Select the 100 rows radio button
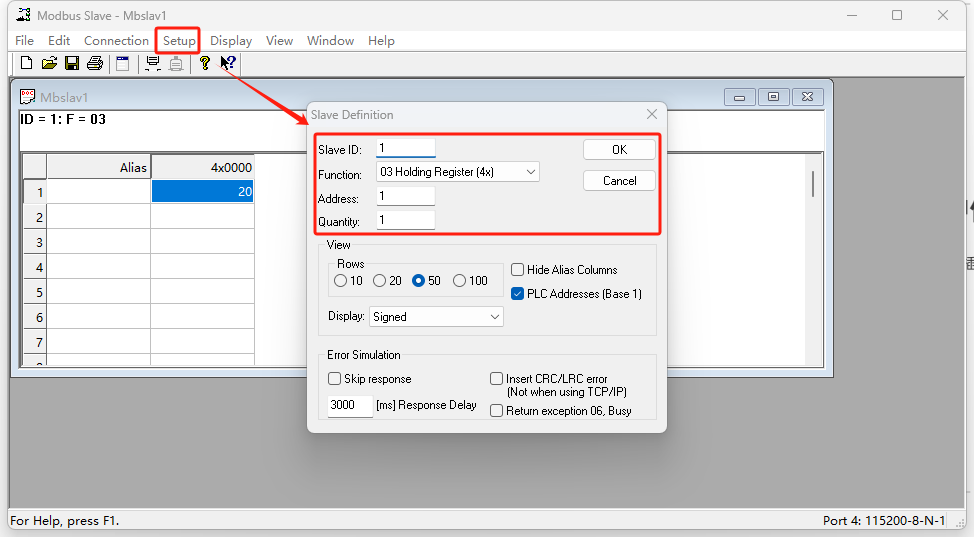Screen dimensions: 974x537 point(460,281)
